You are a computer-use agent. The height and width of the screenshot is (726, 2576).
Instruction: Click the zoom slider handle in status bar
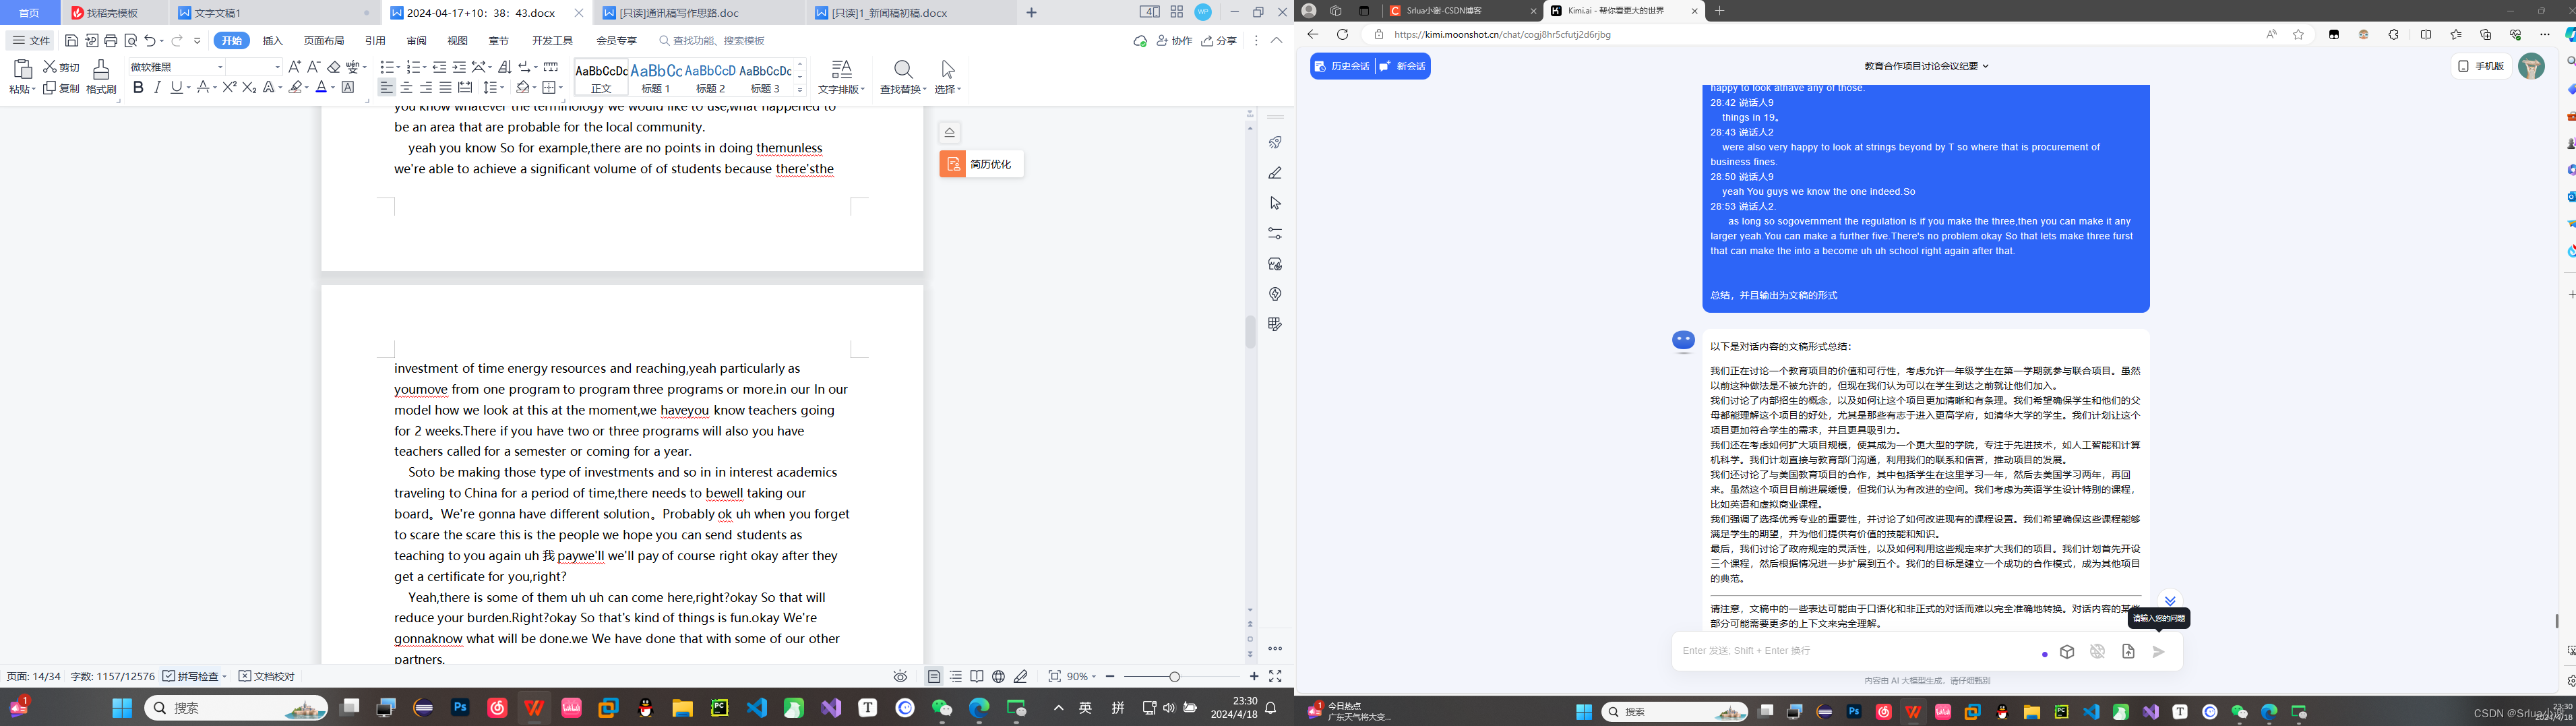pyautogui.click(x=1174, y=677)
